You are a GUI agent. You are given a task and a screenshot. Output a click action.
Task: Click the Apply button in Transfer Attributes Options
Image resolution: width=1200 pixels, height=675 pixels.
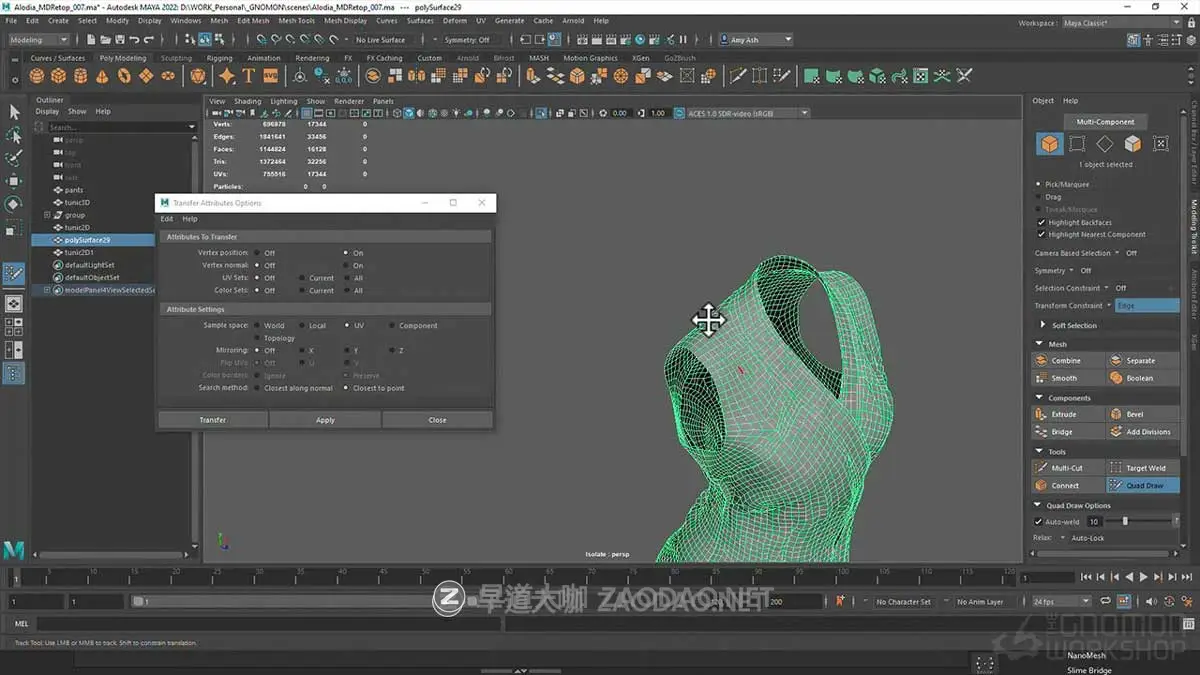[x=324, y=420]
